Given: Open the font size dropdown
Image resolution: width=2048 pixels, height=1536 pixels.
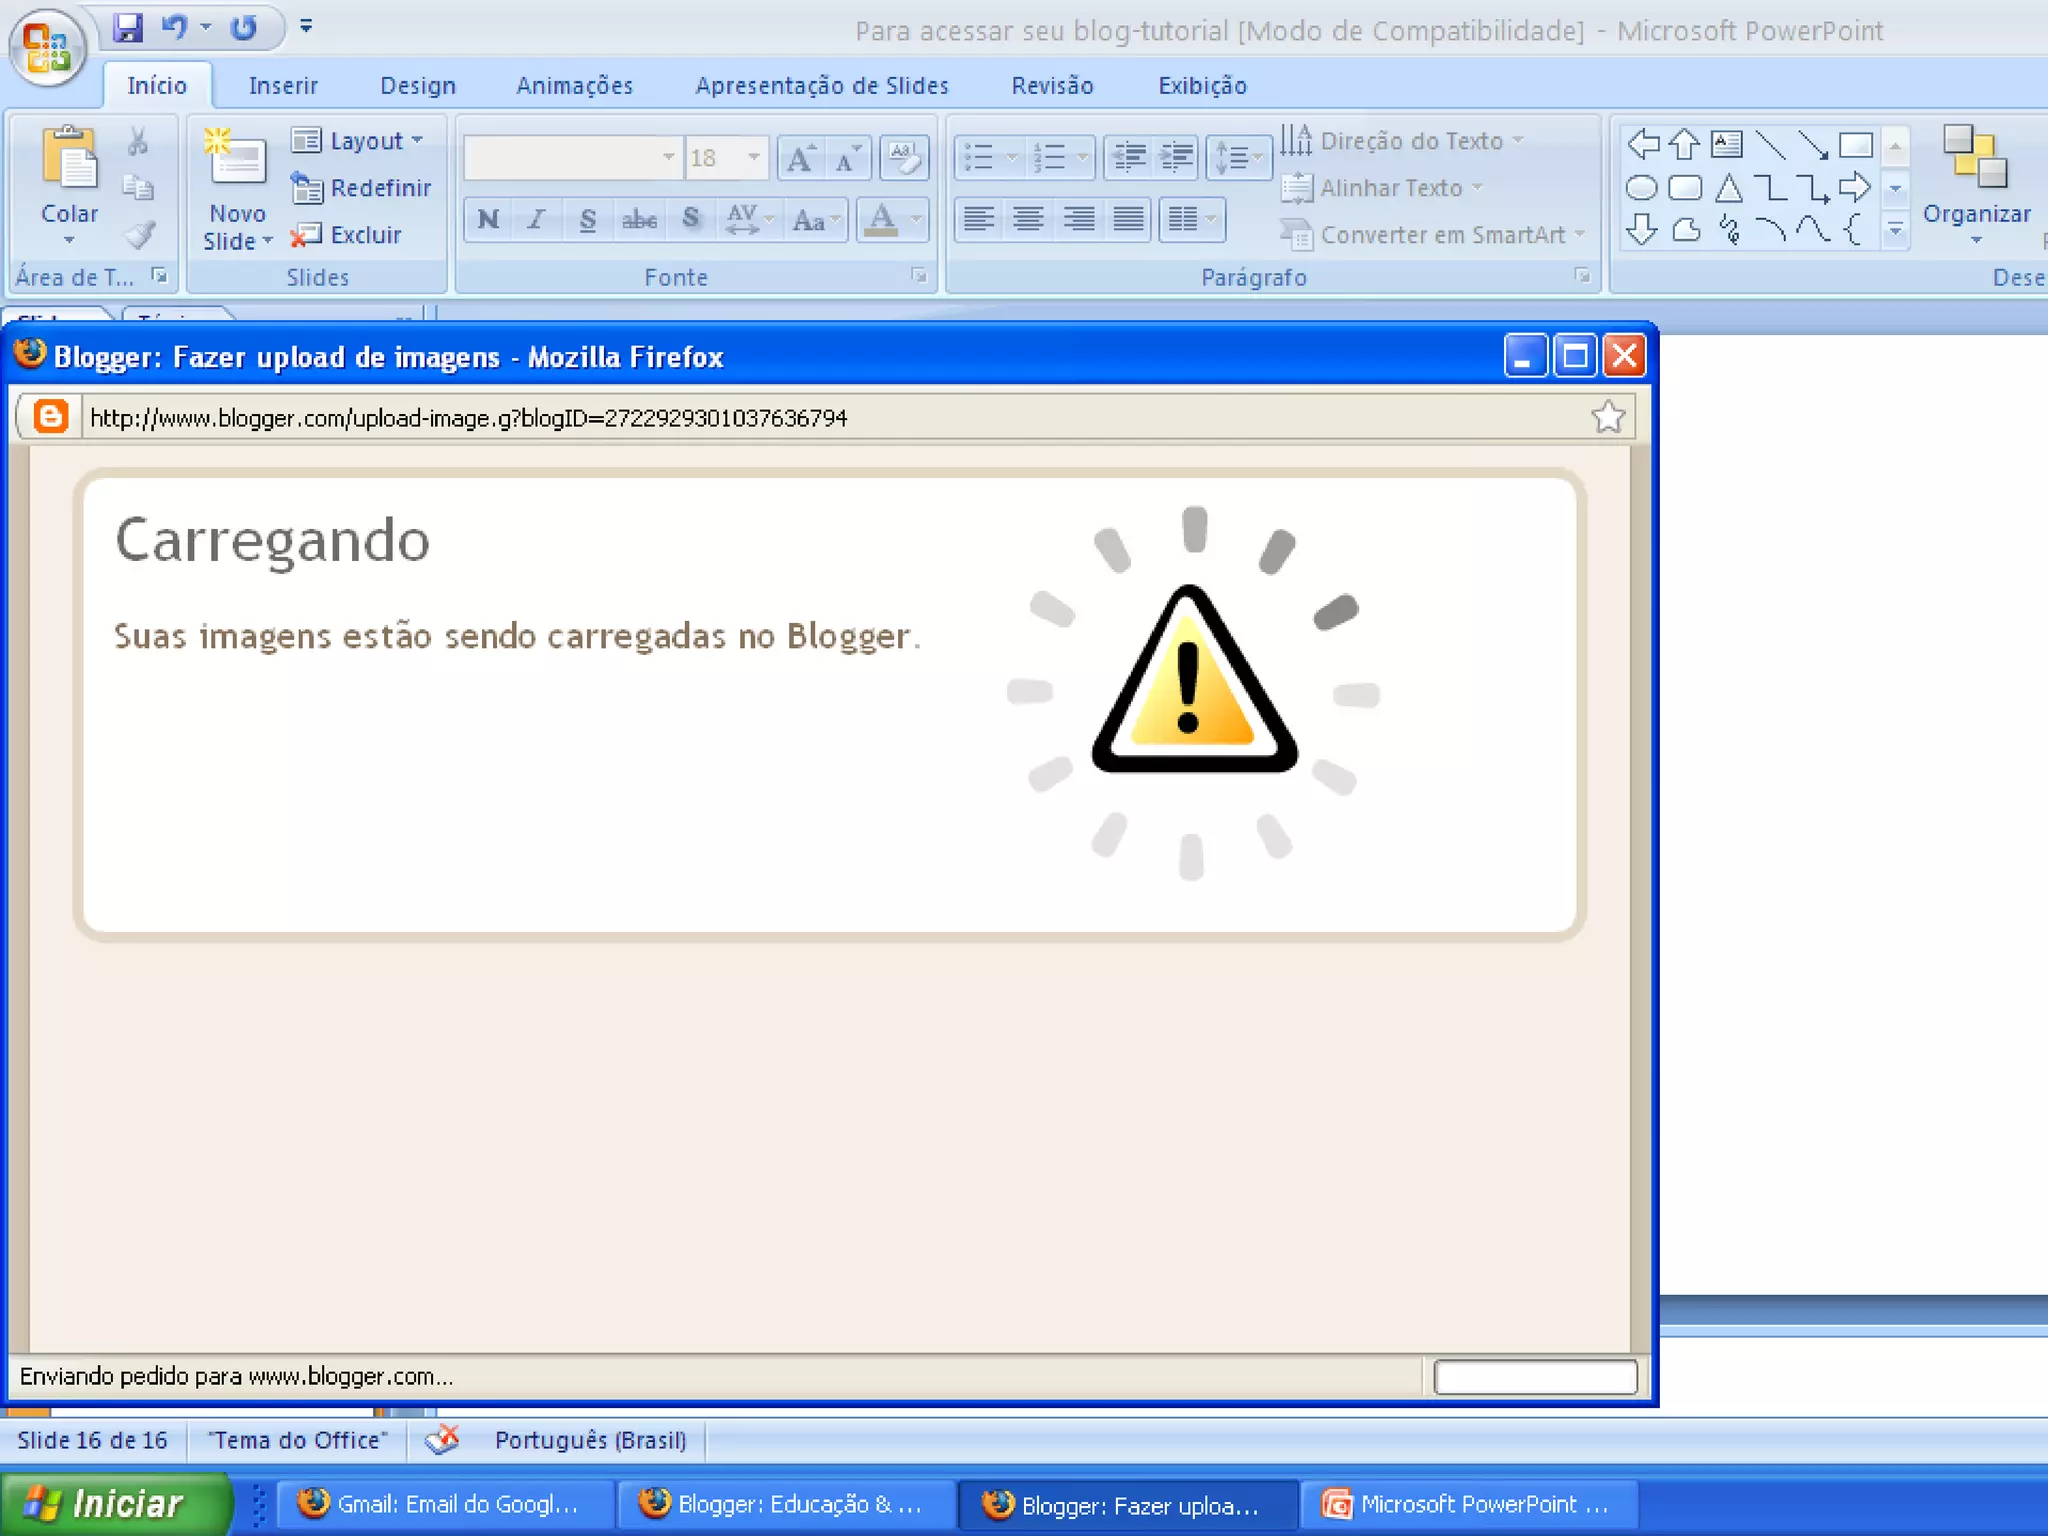Looking at the screenshot, I should point(753,157).
